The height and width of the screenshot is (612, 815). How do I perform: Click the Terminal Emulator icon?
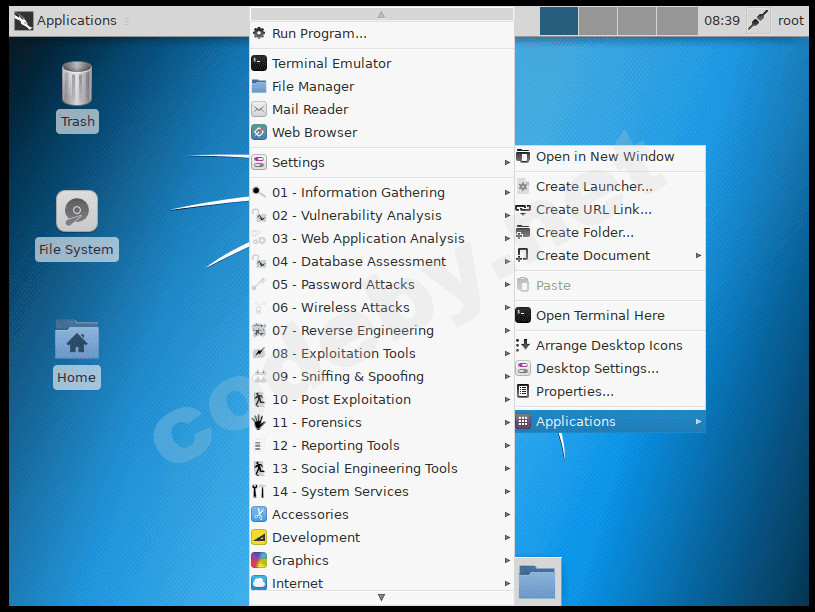pos(259,63)
